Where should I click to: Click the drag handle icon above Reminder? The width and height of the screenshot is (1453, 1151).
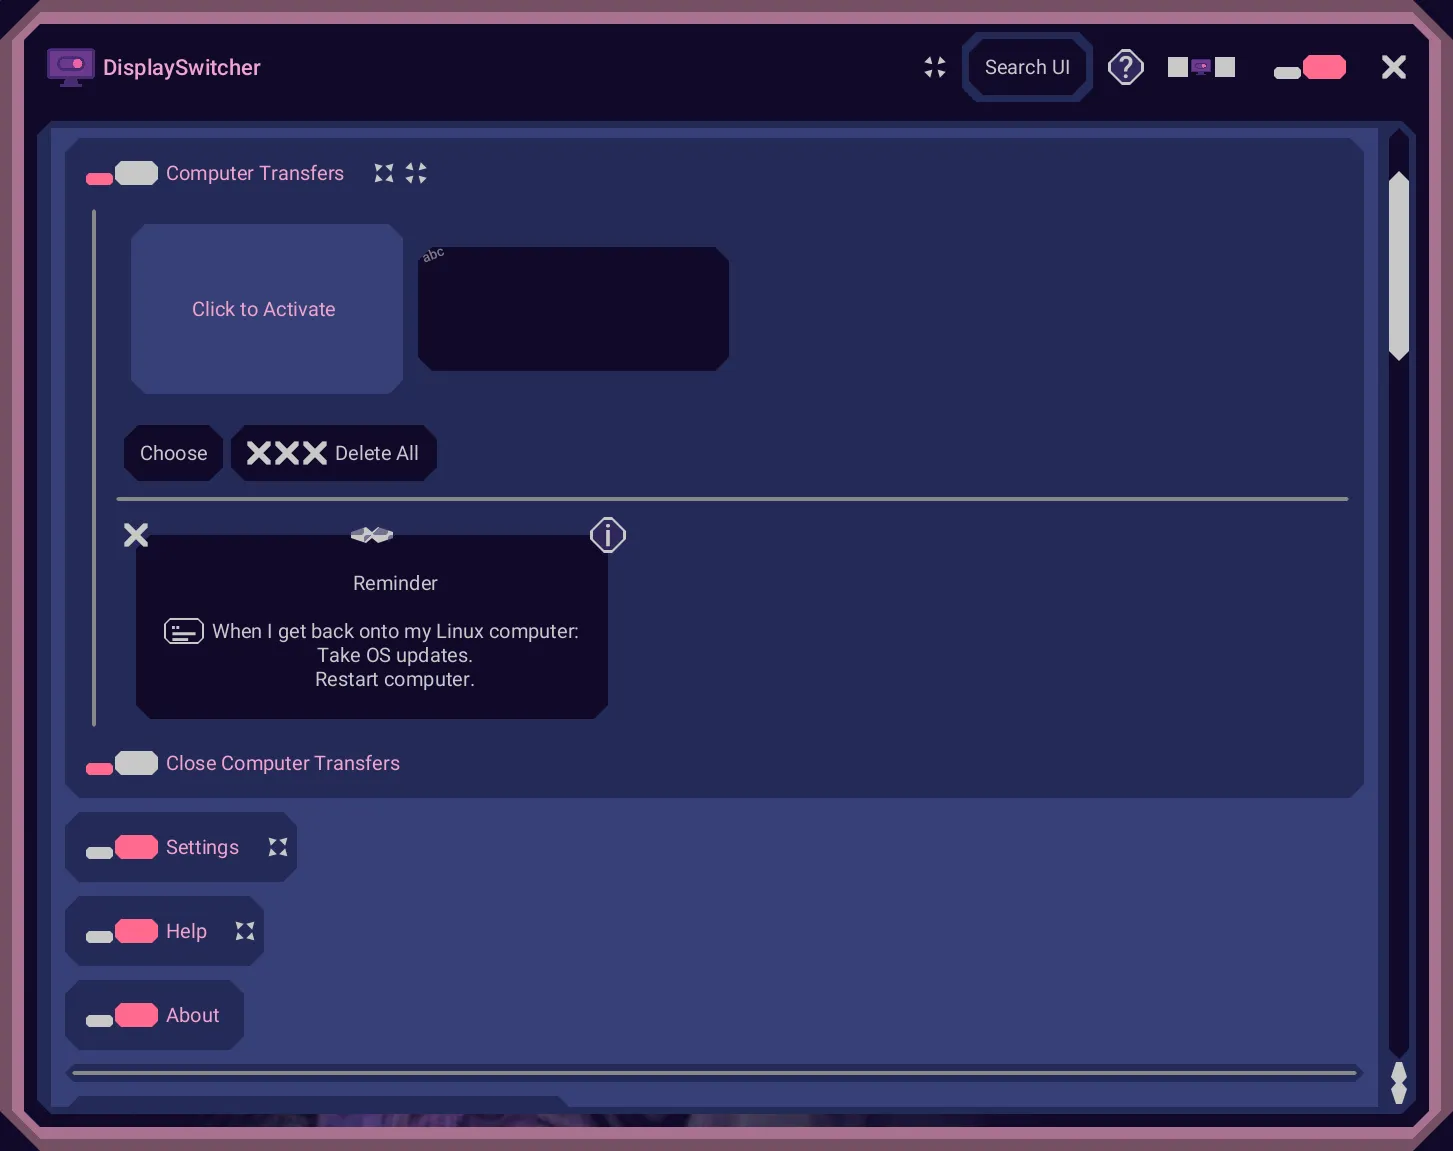pos(372,535)
